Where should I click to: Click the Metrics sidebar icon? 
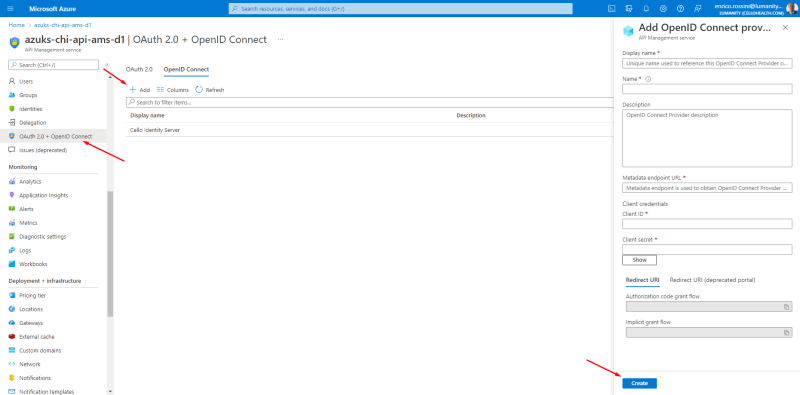(12, 223)
